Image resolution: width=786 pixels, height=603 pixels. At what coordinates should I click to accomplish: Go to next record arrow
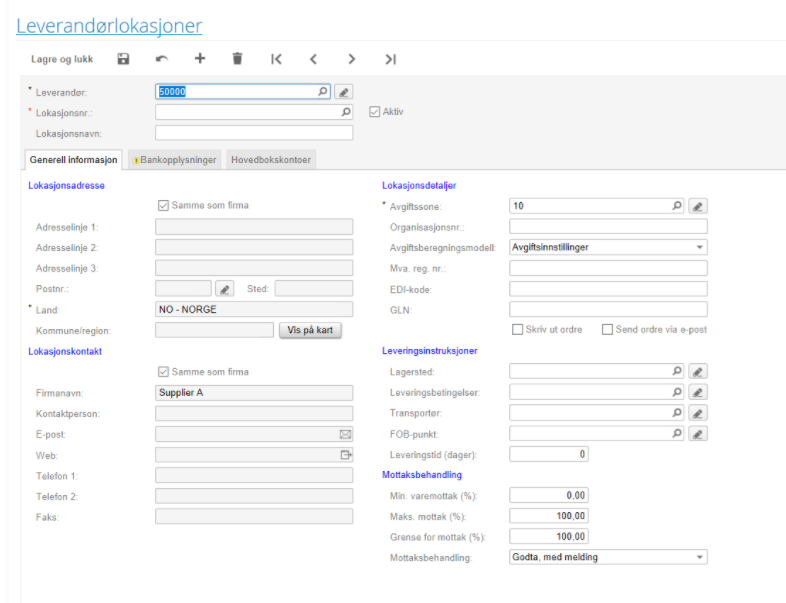tap(352, 59)
